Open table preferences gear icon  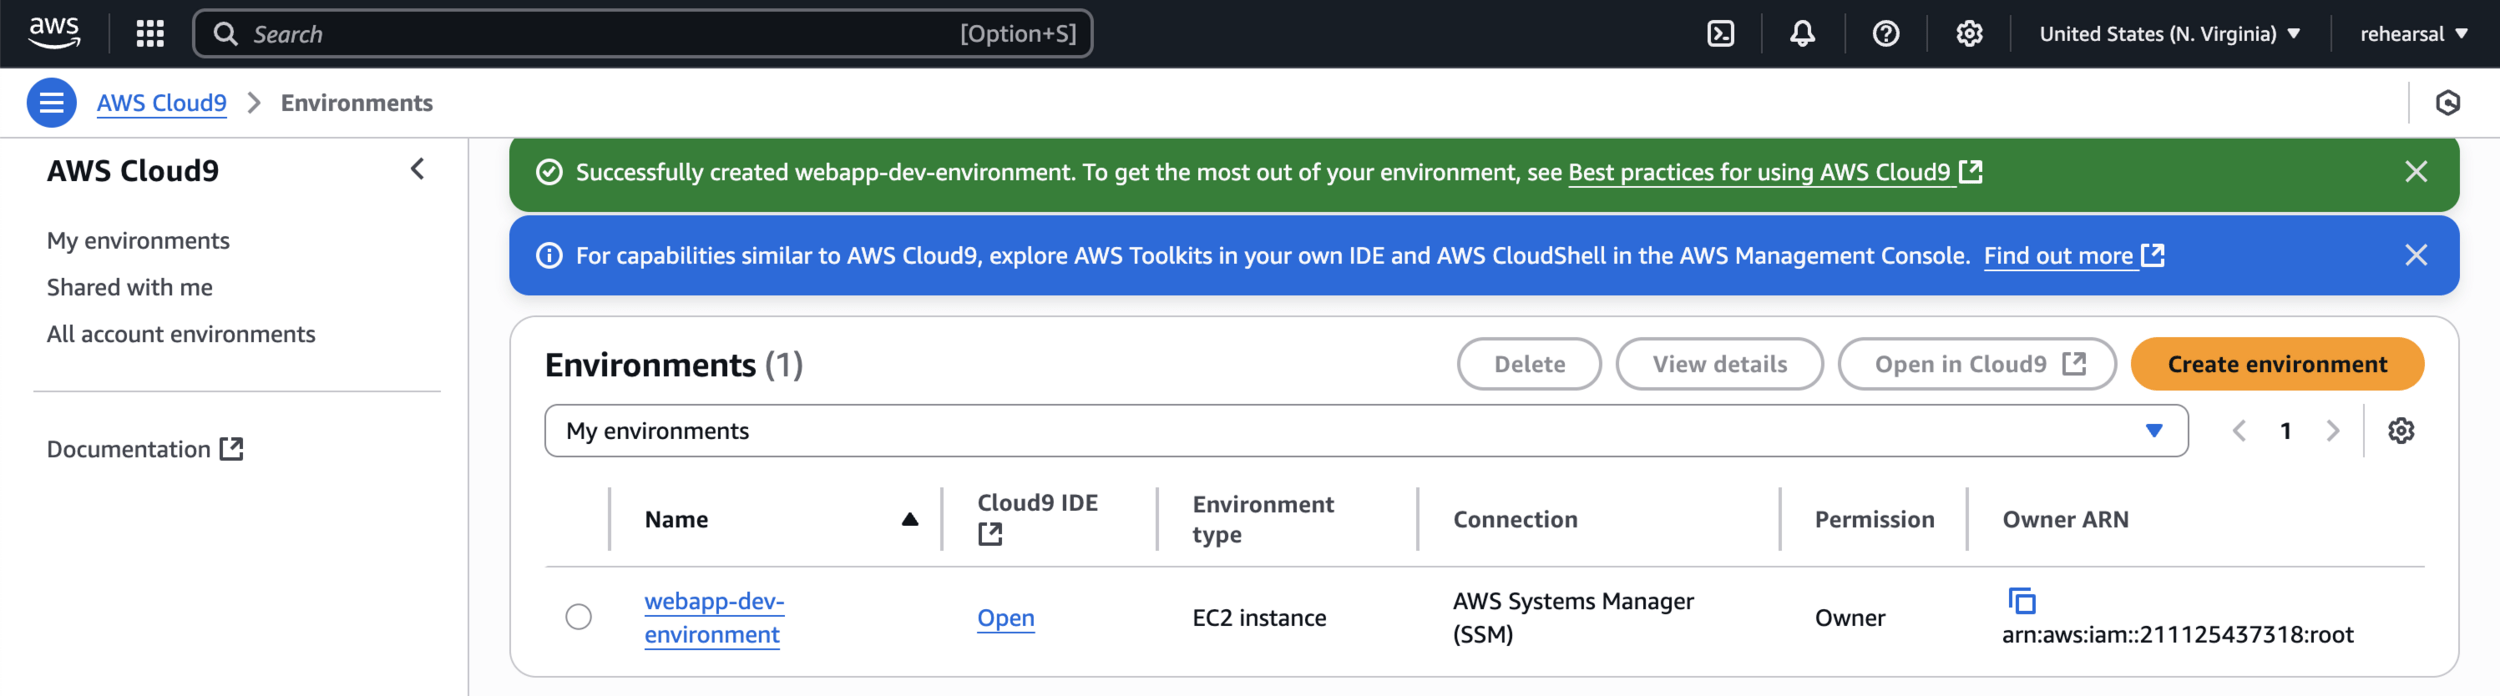2400,431
